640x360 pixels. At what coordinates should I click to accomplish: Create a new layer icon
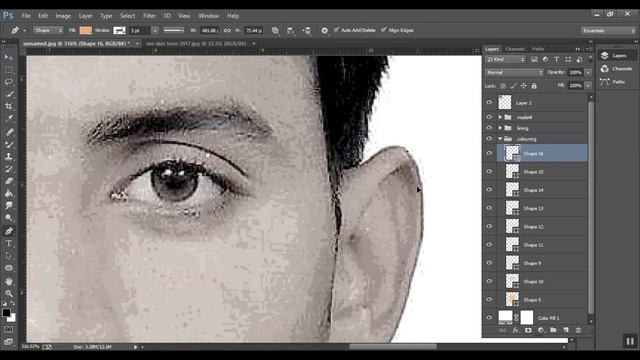[x=566, y=330]
